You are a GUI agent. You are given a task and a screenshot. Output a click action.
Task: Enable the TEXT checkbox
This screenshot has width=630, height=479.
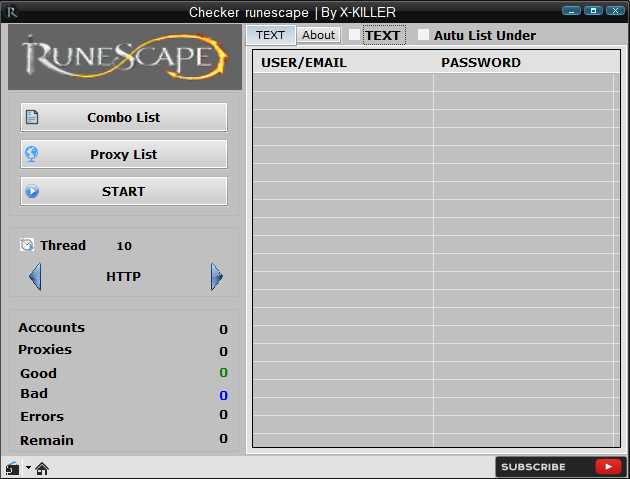tap(354, 35)
